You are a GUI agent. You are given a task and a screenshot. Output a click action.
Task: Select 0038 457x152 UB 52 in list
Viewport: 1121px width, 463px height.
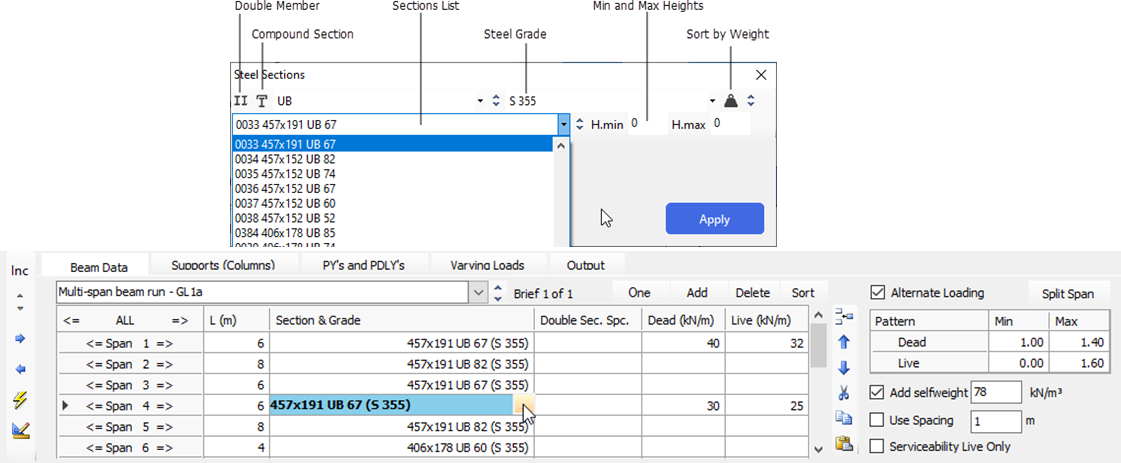pos(392,218)
